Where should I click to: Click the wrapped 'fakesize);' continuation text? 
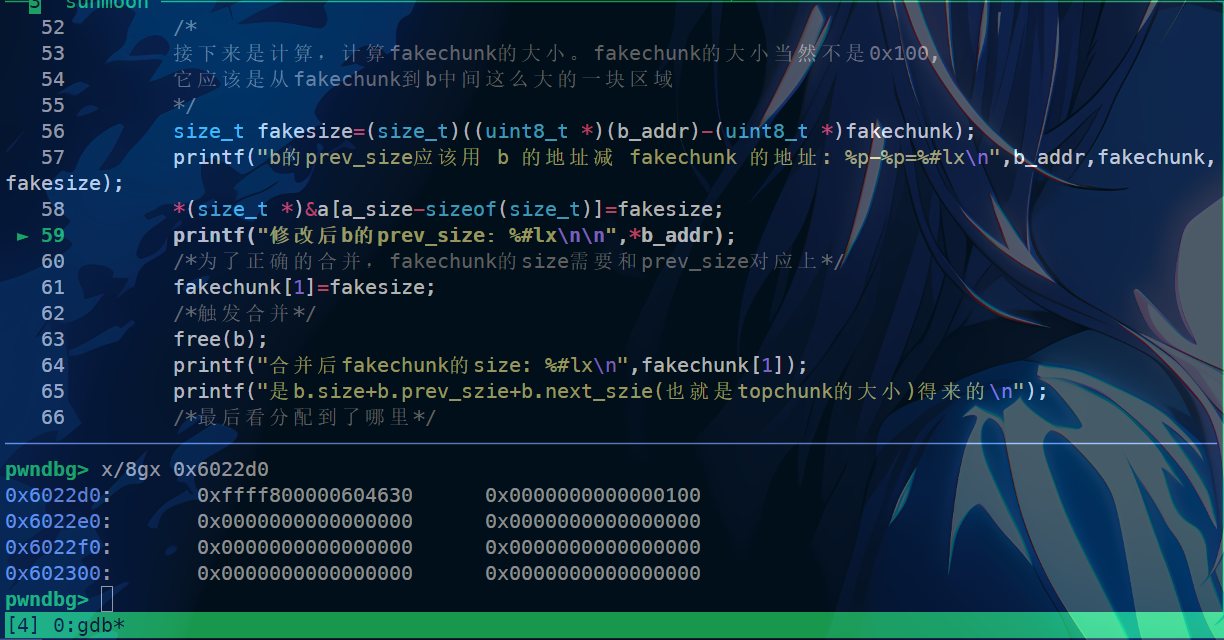pyautogui.click(x=65, y=183)
